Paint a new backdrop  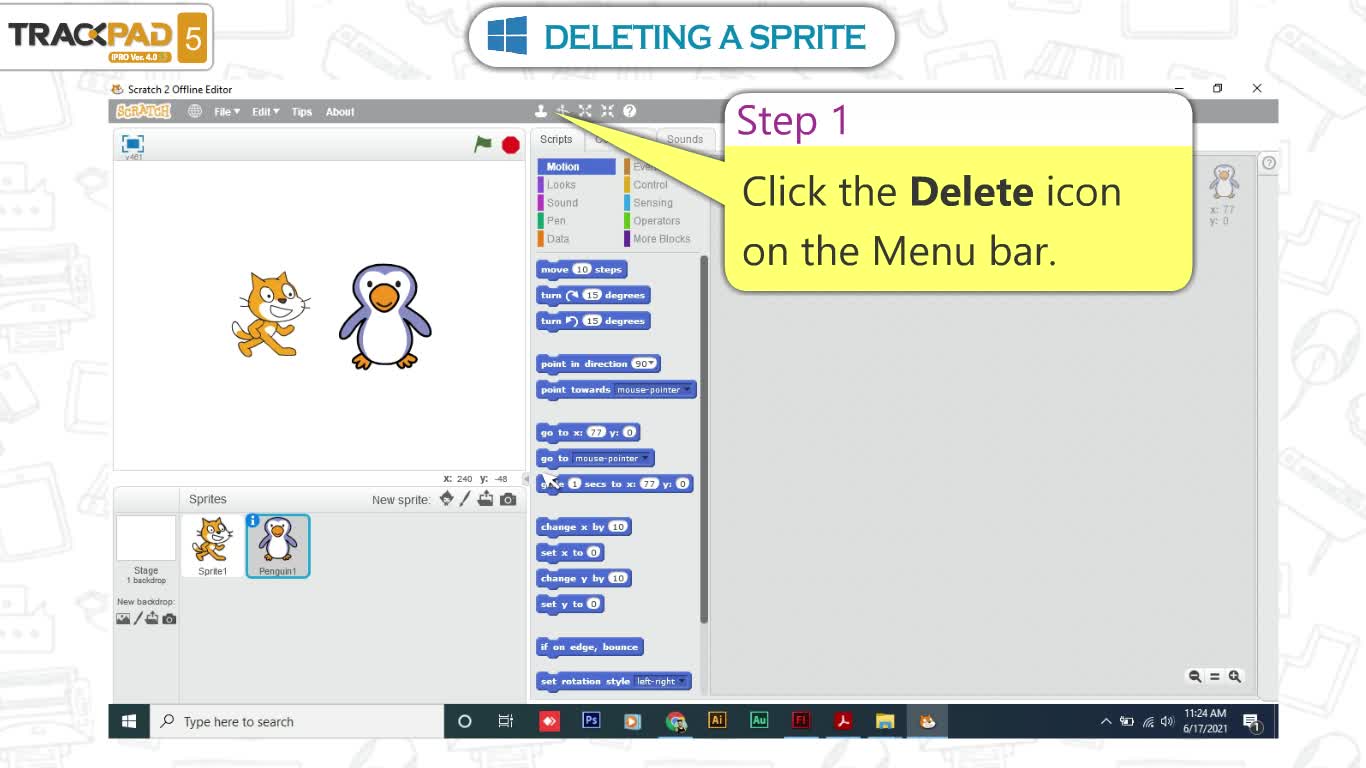[138, 619]
